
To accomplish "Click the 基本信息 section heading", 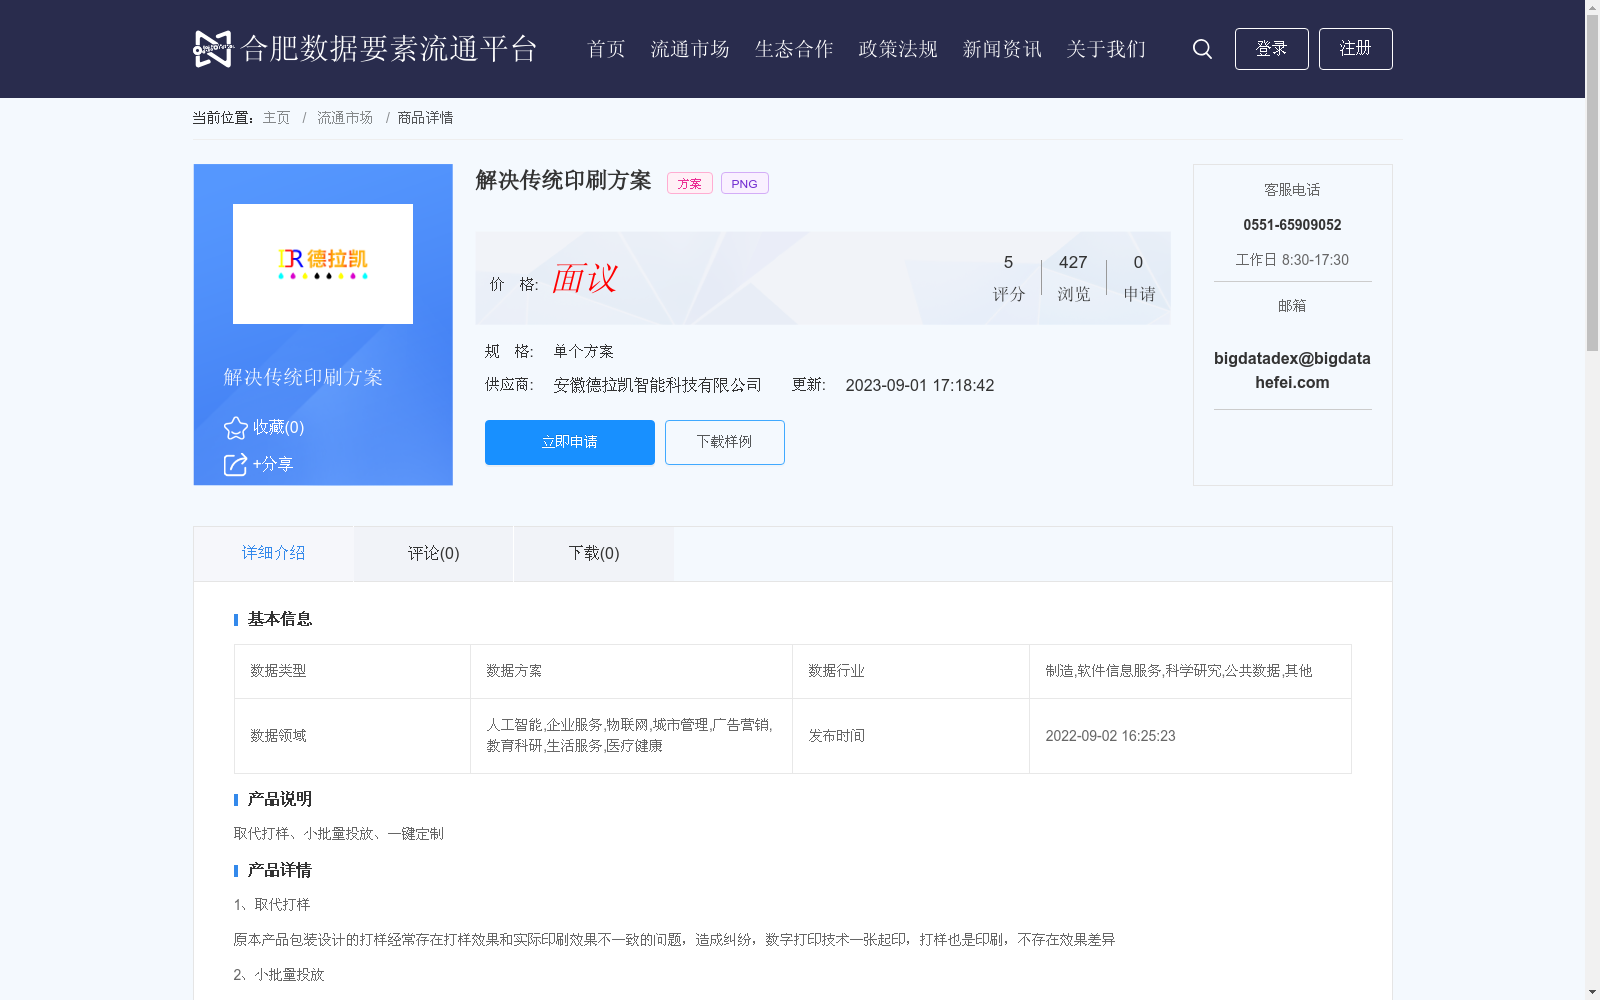I will (280, 619).
